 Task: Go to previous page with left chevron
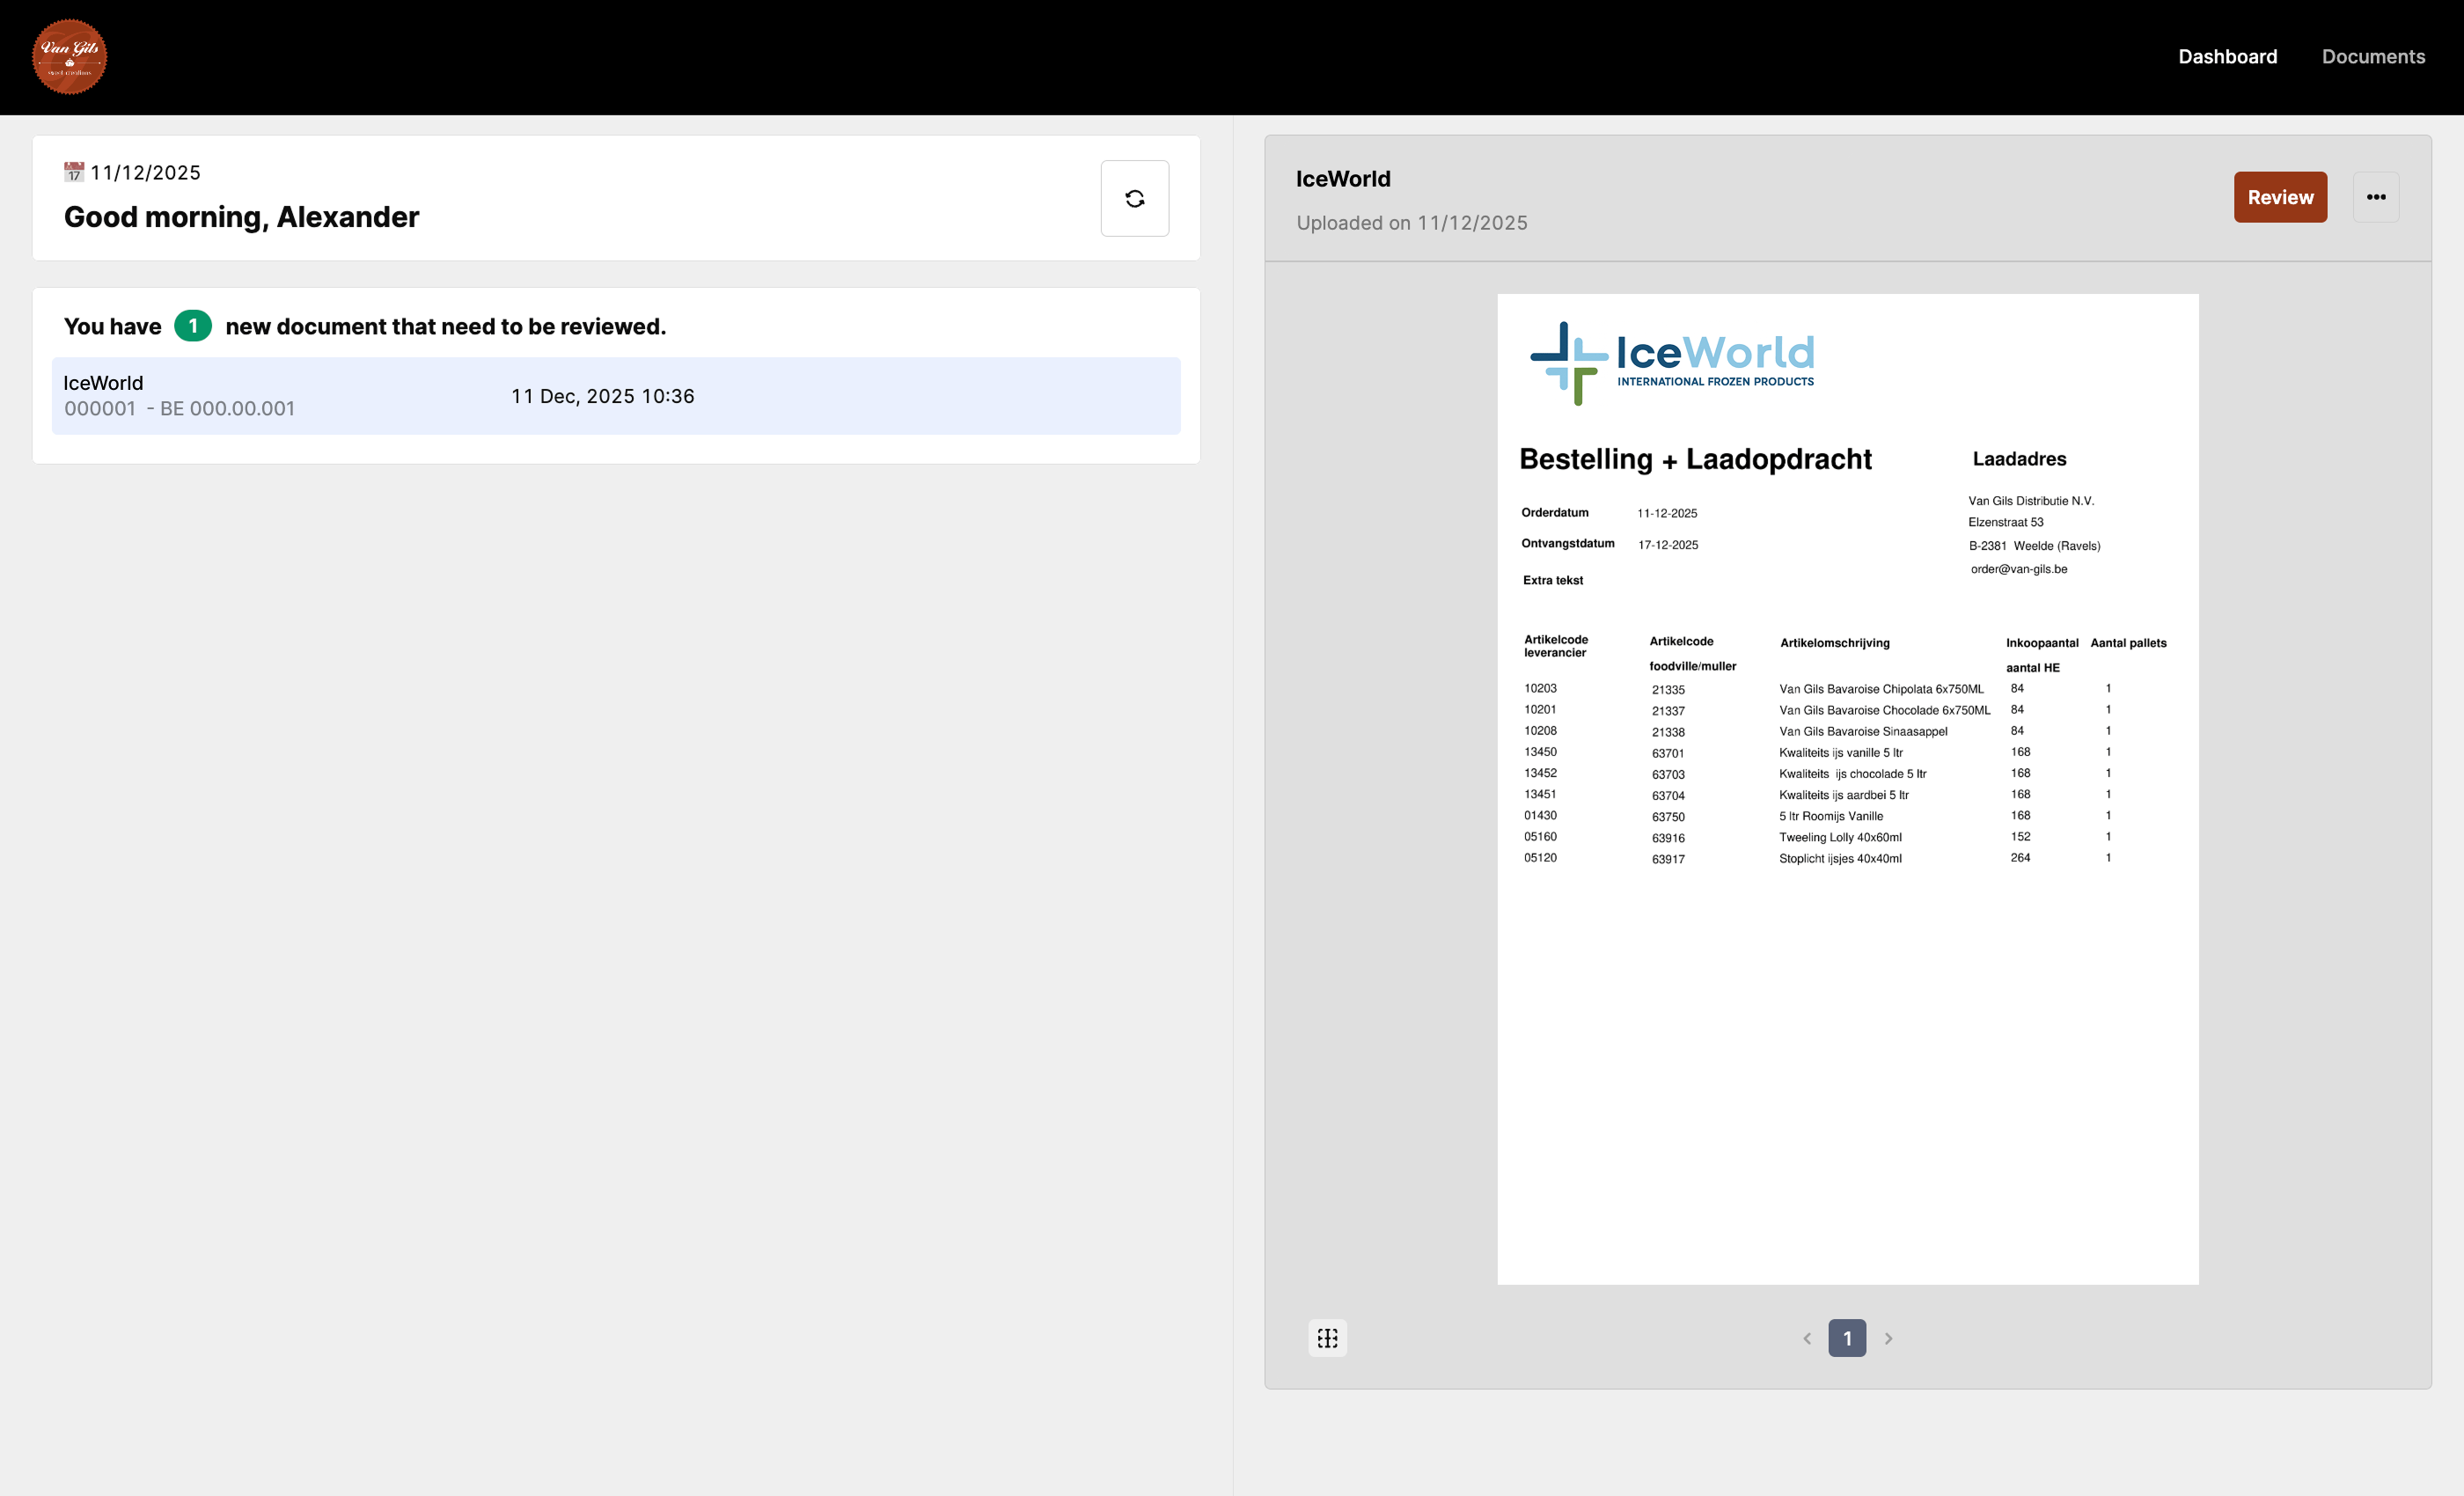click(x=1806, y=1338)
